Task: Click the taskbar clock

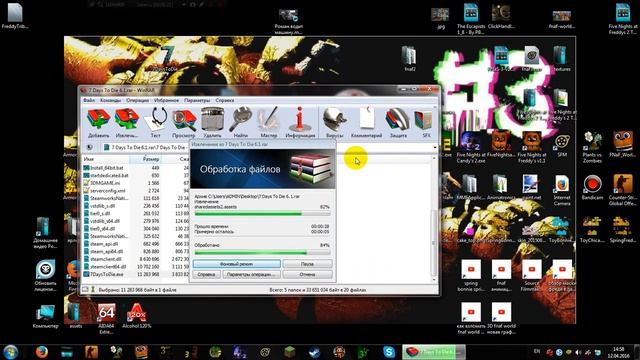Action: [619, 352]
